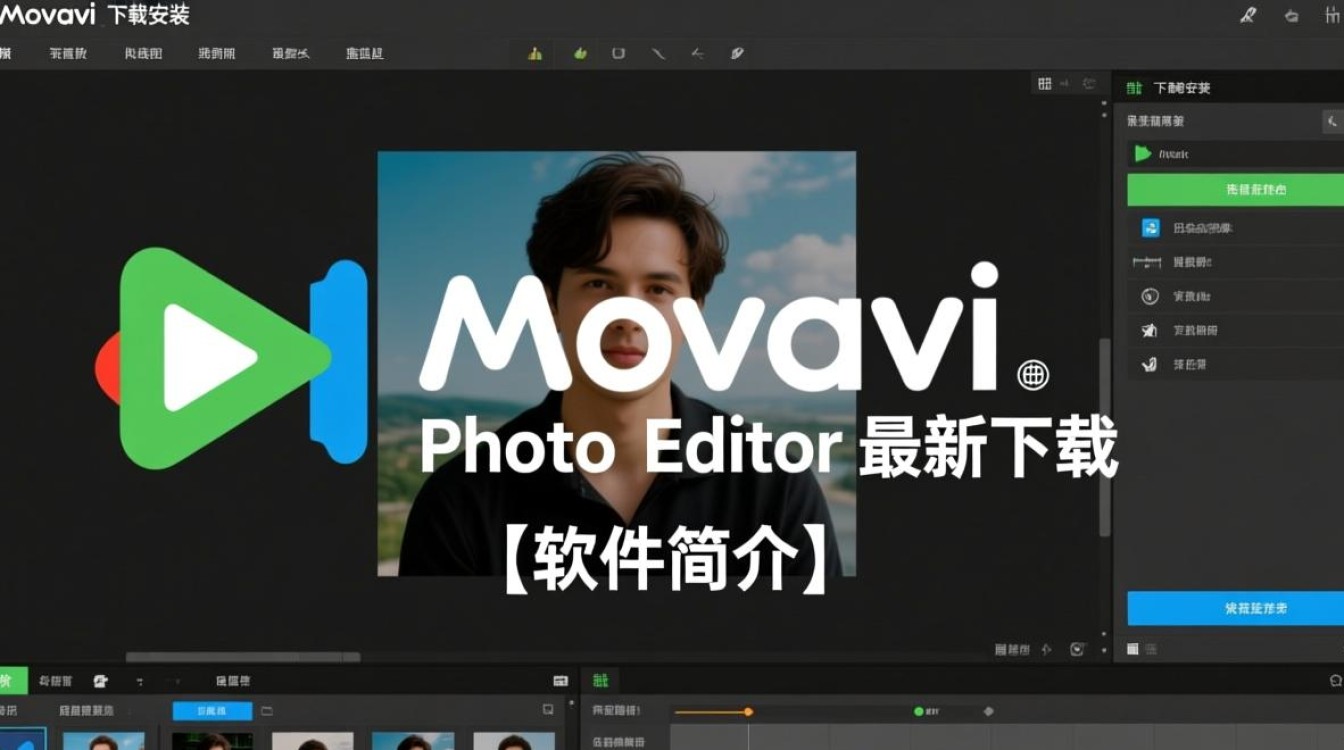The height and width of the screenshot is (750, 1344).
Task: Click the green histogram adjustment icon in the toolbar
Action: [x=533, y=54]
